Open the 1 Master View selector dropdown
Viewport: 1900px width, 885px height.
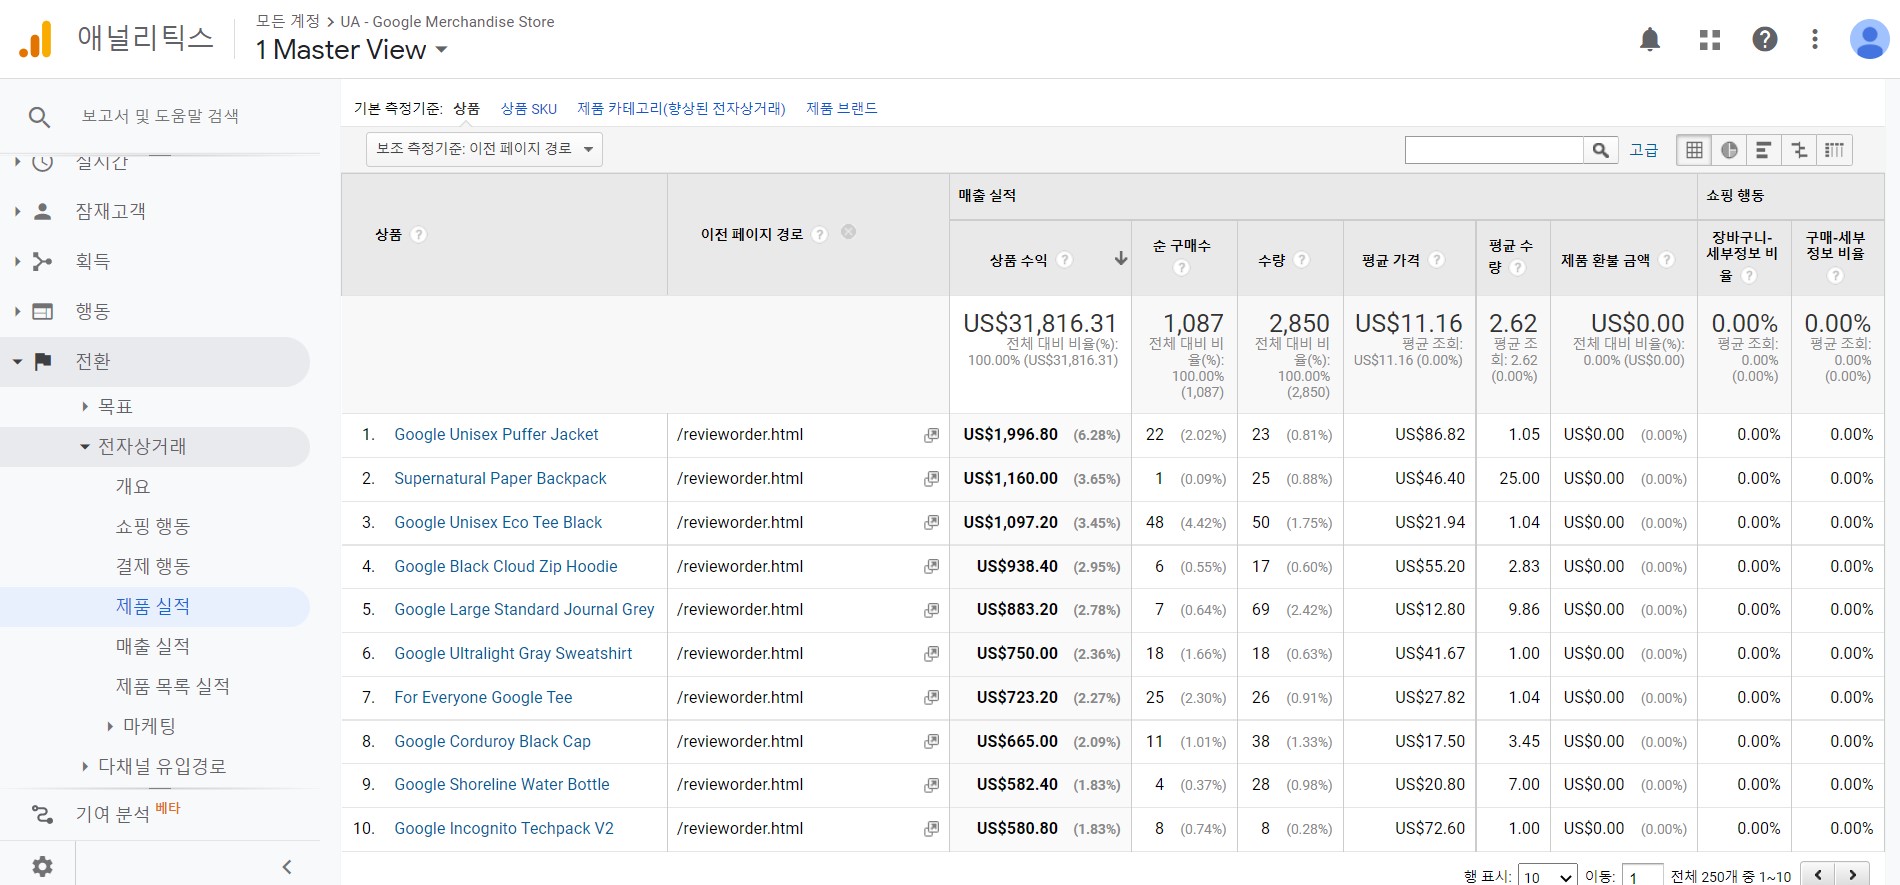click(351, 49)
